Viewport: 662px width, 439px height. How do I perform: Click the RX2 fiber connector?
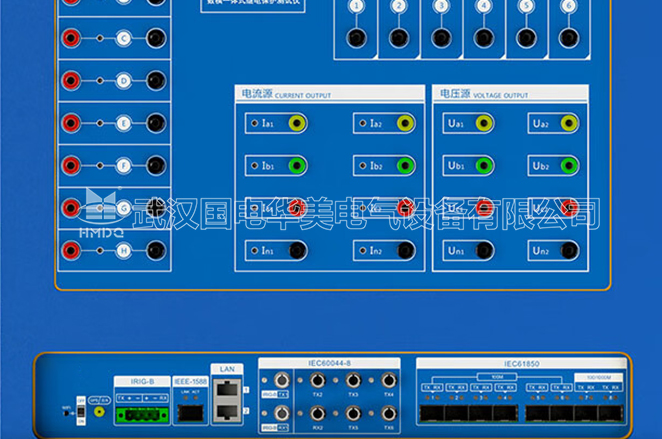pos(317,413)
